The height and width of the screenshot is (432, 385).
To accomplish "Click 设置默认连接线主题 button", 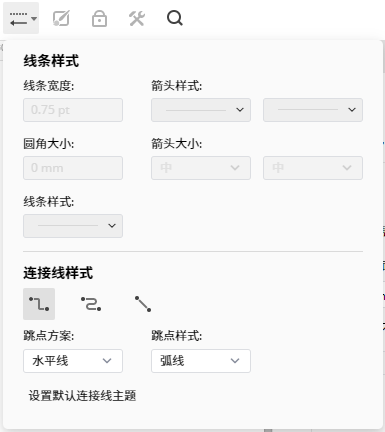I will (82, 396).
